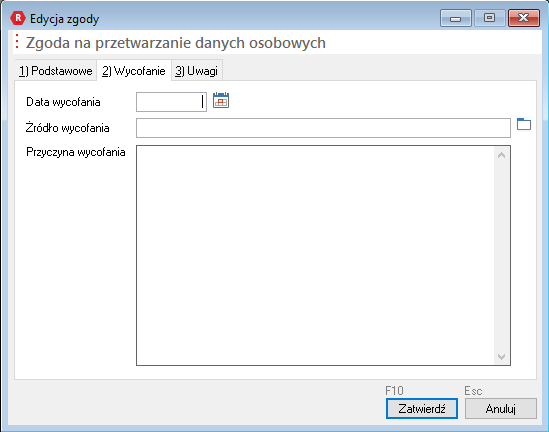549x432 pixels.
Task: Close the Edycja zgody dialog
Action: (523, 18)
